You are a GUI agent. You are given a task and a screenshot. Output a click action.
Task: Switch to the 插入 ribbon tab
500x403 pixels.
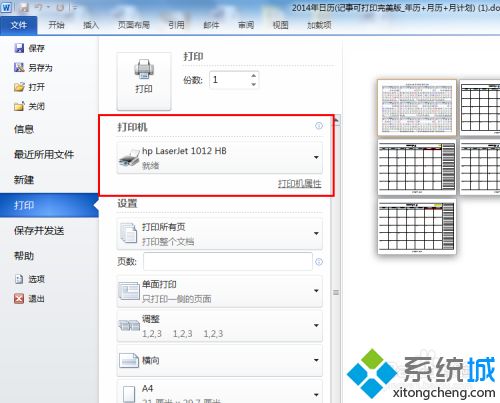91,25
